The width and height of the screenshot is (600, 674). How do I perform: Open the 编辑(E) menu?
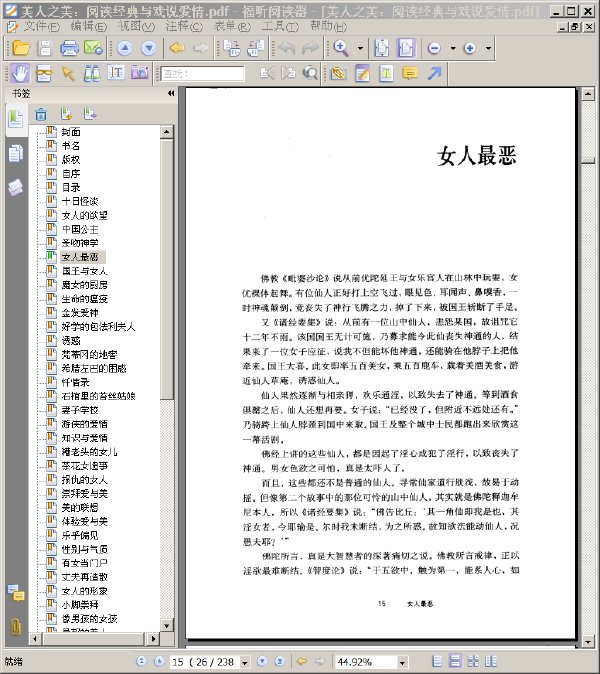click(89, 27)
